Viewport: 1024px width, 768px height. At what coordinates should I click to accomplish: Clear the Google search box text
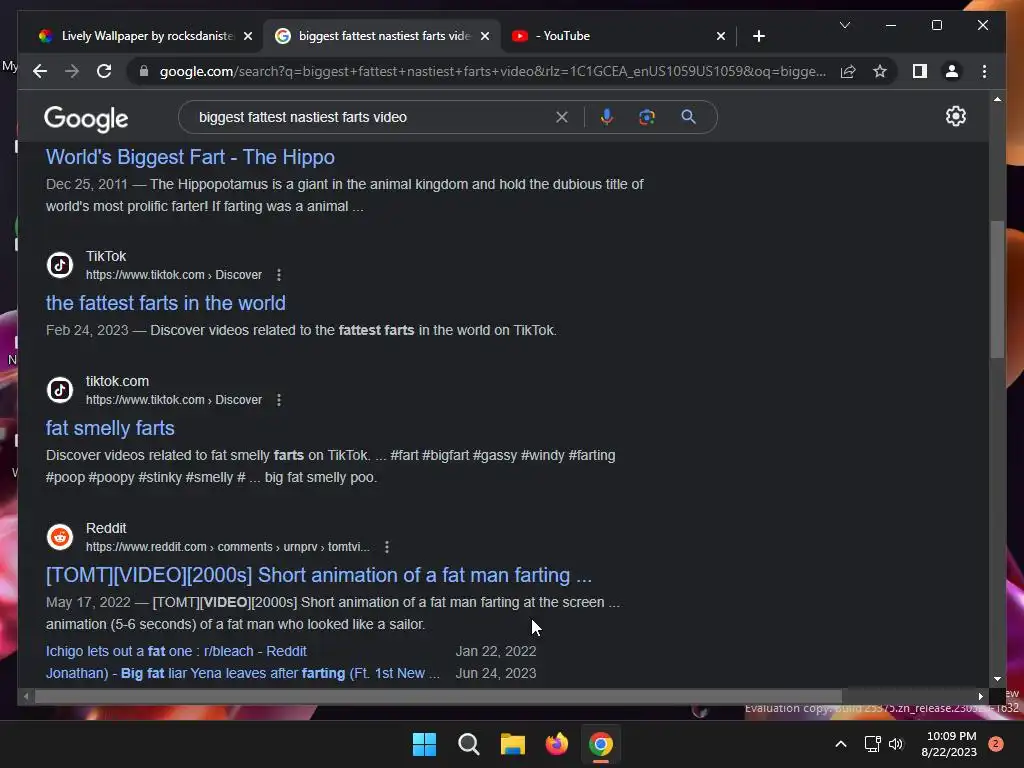pyautogui.click(x=562, y=117)
